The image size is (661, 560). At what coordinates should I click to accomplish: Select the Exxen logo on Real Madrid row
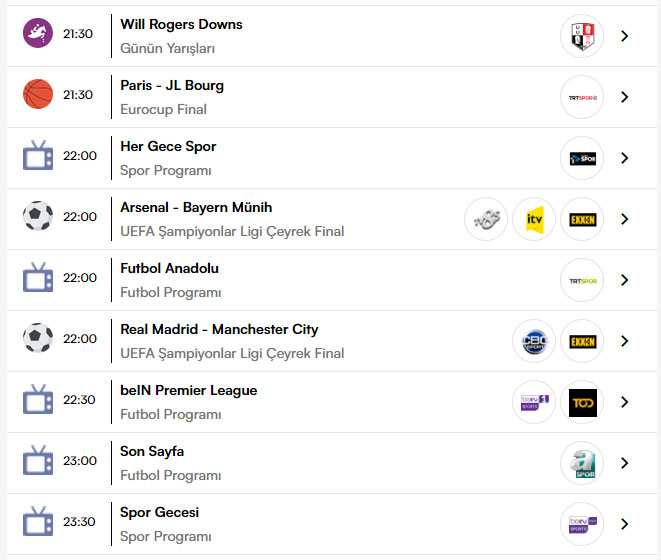[582, 341]
